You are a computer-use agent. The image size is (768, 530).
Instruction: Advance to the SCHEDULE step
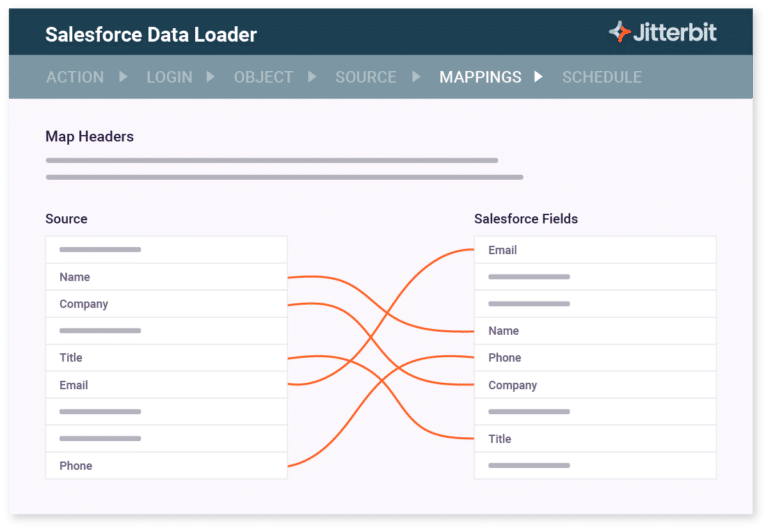pos(602,77)
